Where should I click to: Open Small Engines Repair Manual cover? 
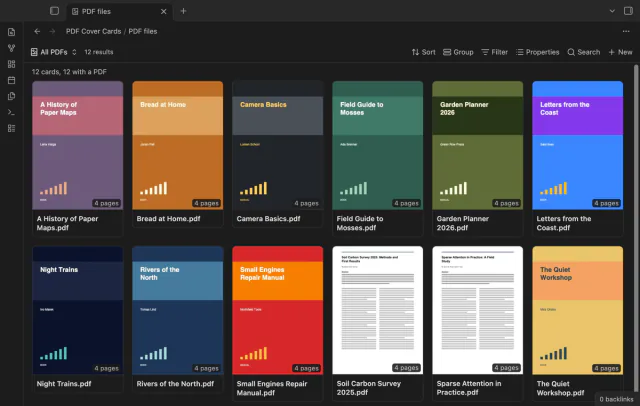pos(278,310)
